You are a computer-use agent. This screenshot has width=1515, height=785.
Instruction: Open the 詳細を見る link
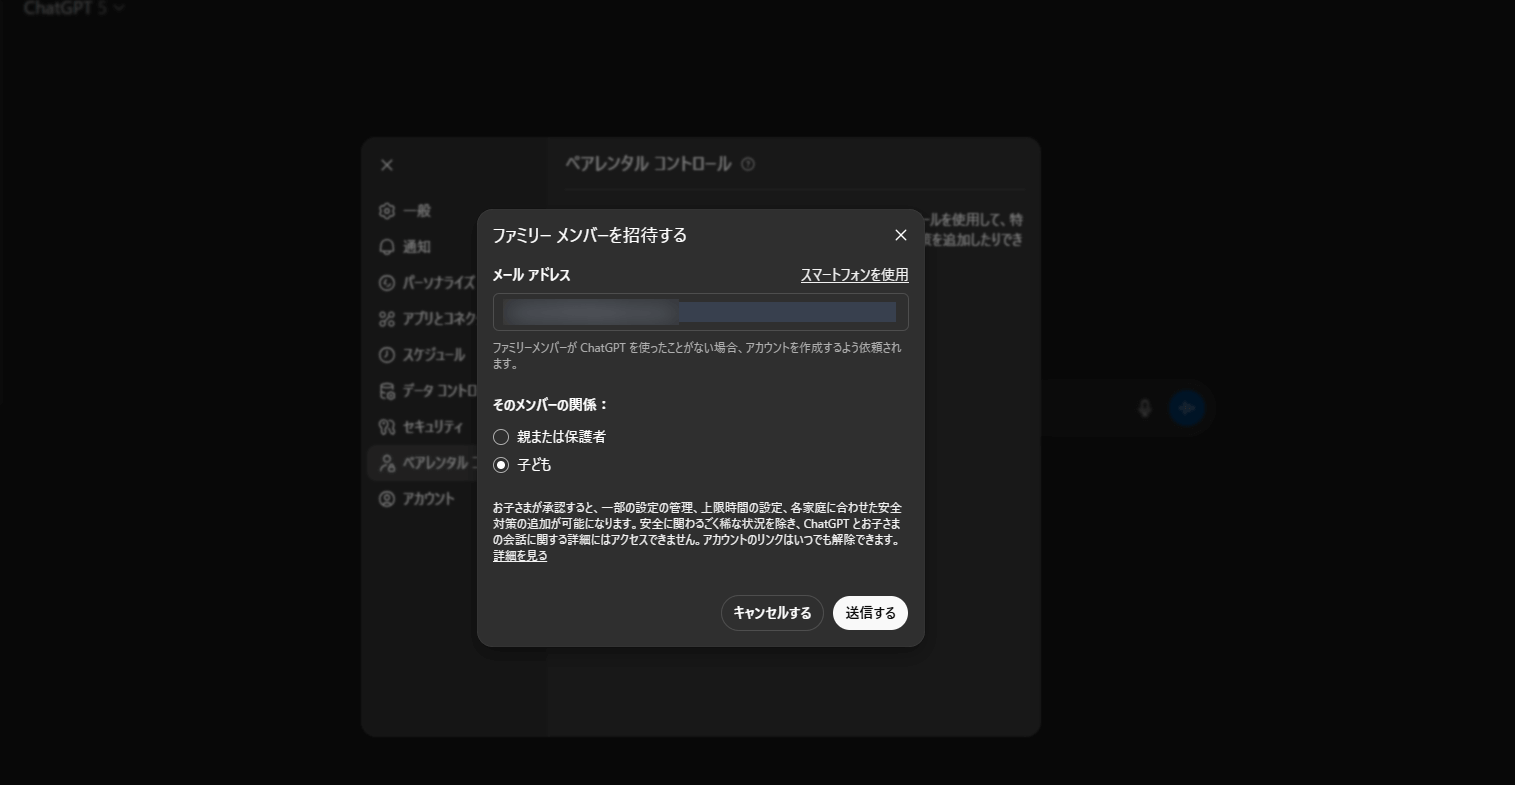(x=520, y=556)
